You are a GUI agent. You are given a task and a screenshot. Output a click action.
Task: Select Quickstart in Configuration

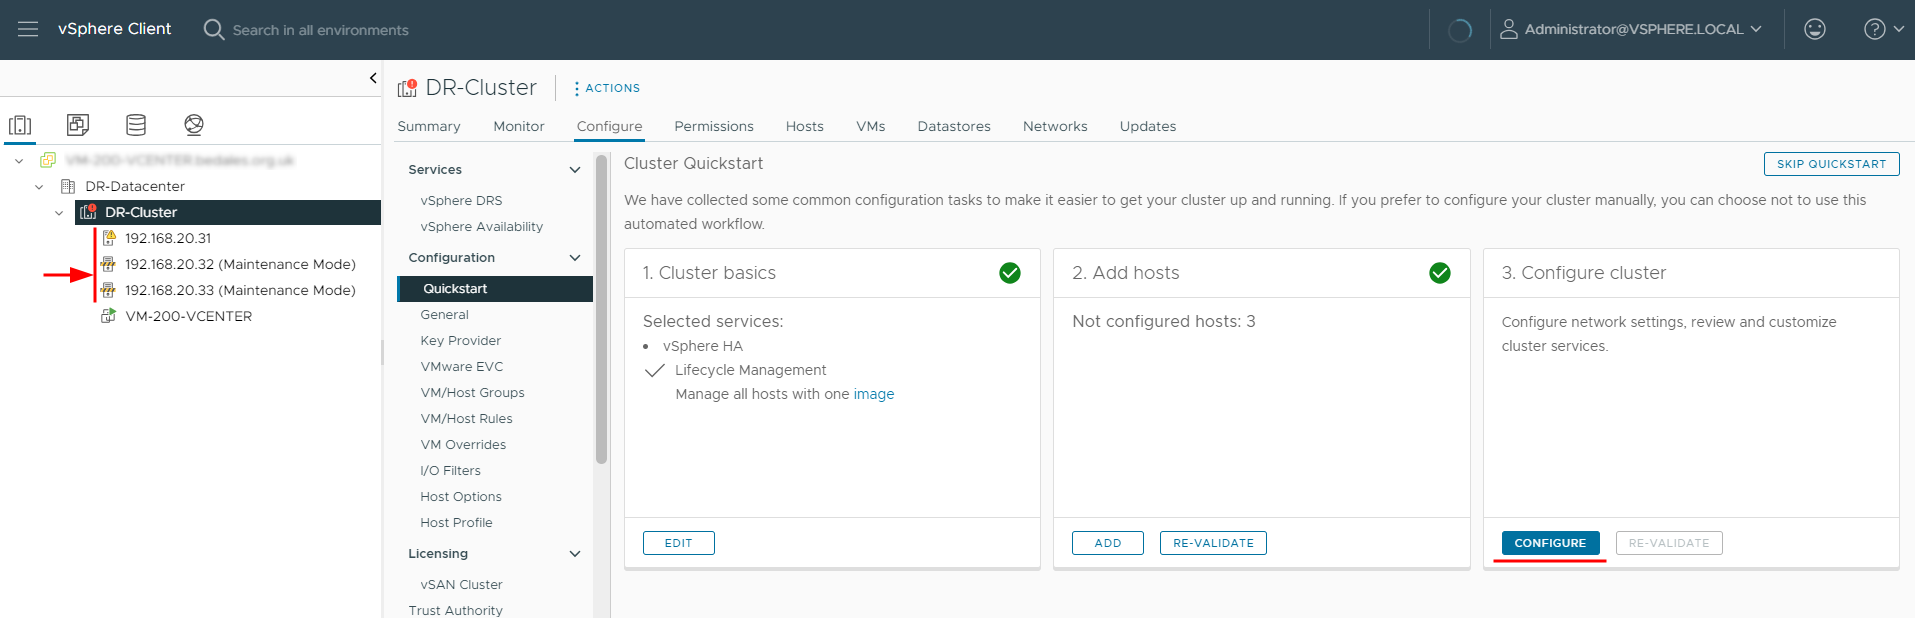click(495, 289)
